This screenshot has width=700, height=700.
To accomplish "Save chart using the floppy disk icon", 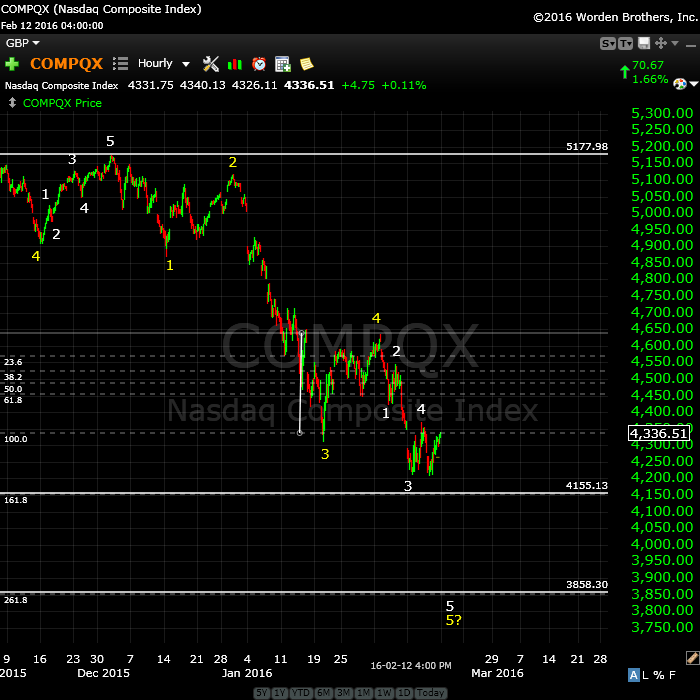I will coord(644,43).
